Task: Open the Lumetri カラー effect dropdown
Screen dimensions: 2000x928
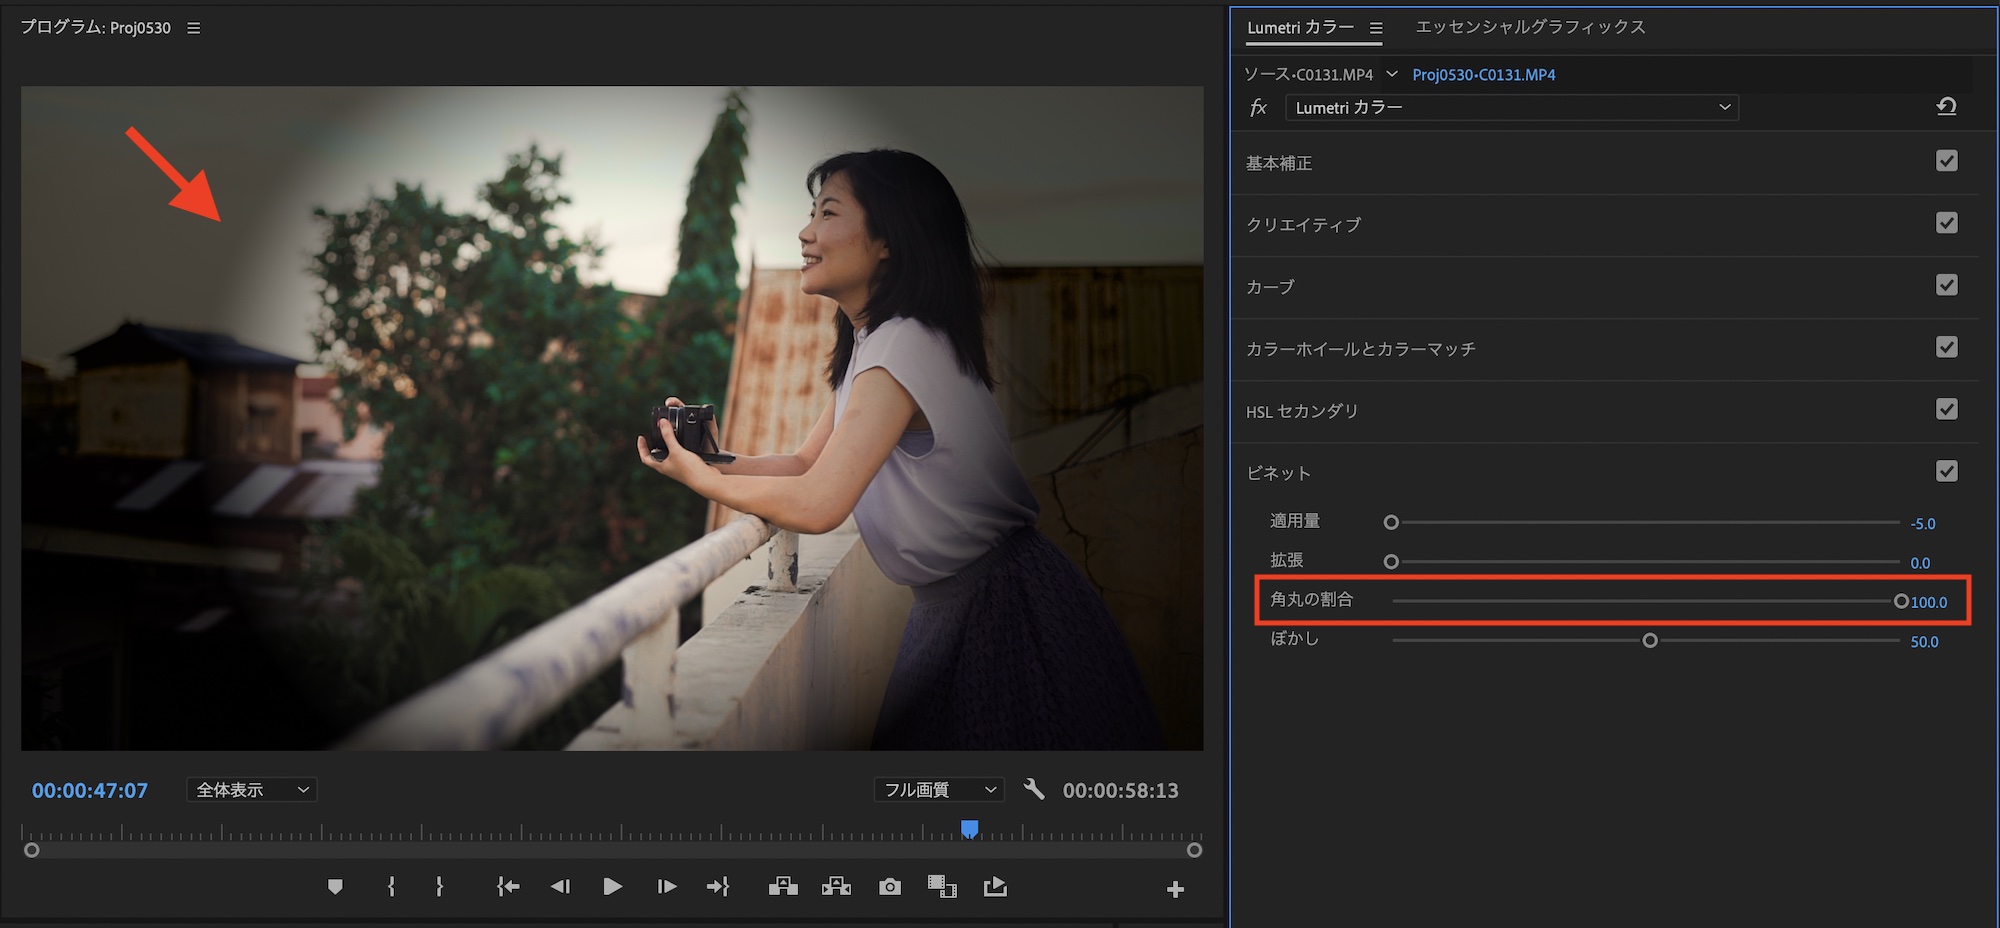Action: click(1511, 108)
